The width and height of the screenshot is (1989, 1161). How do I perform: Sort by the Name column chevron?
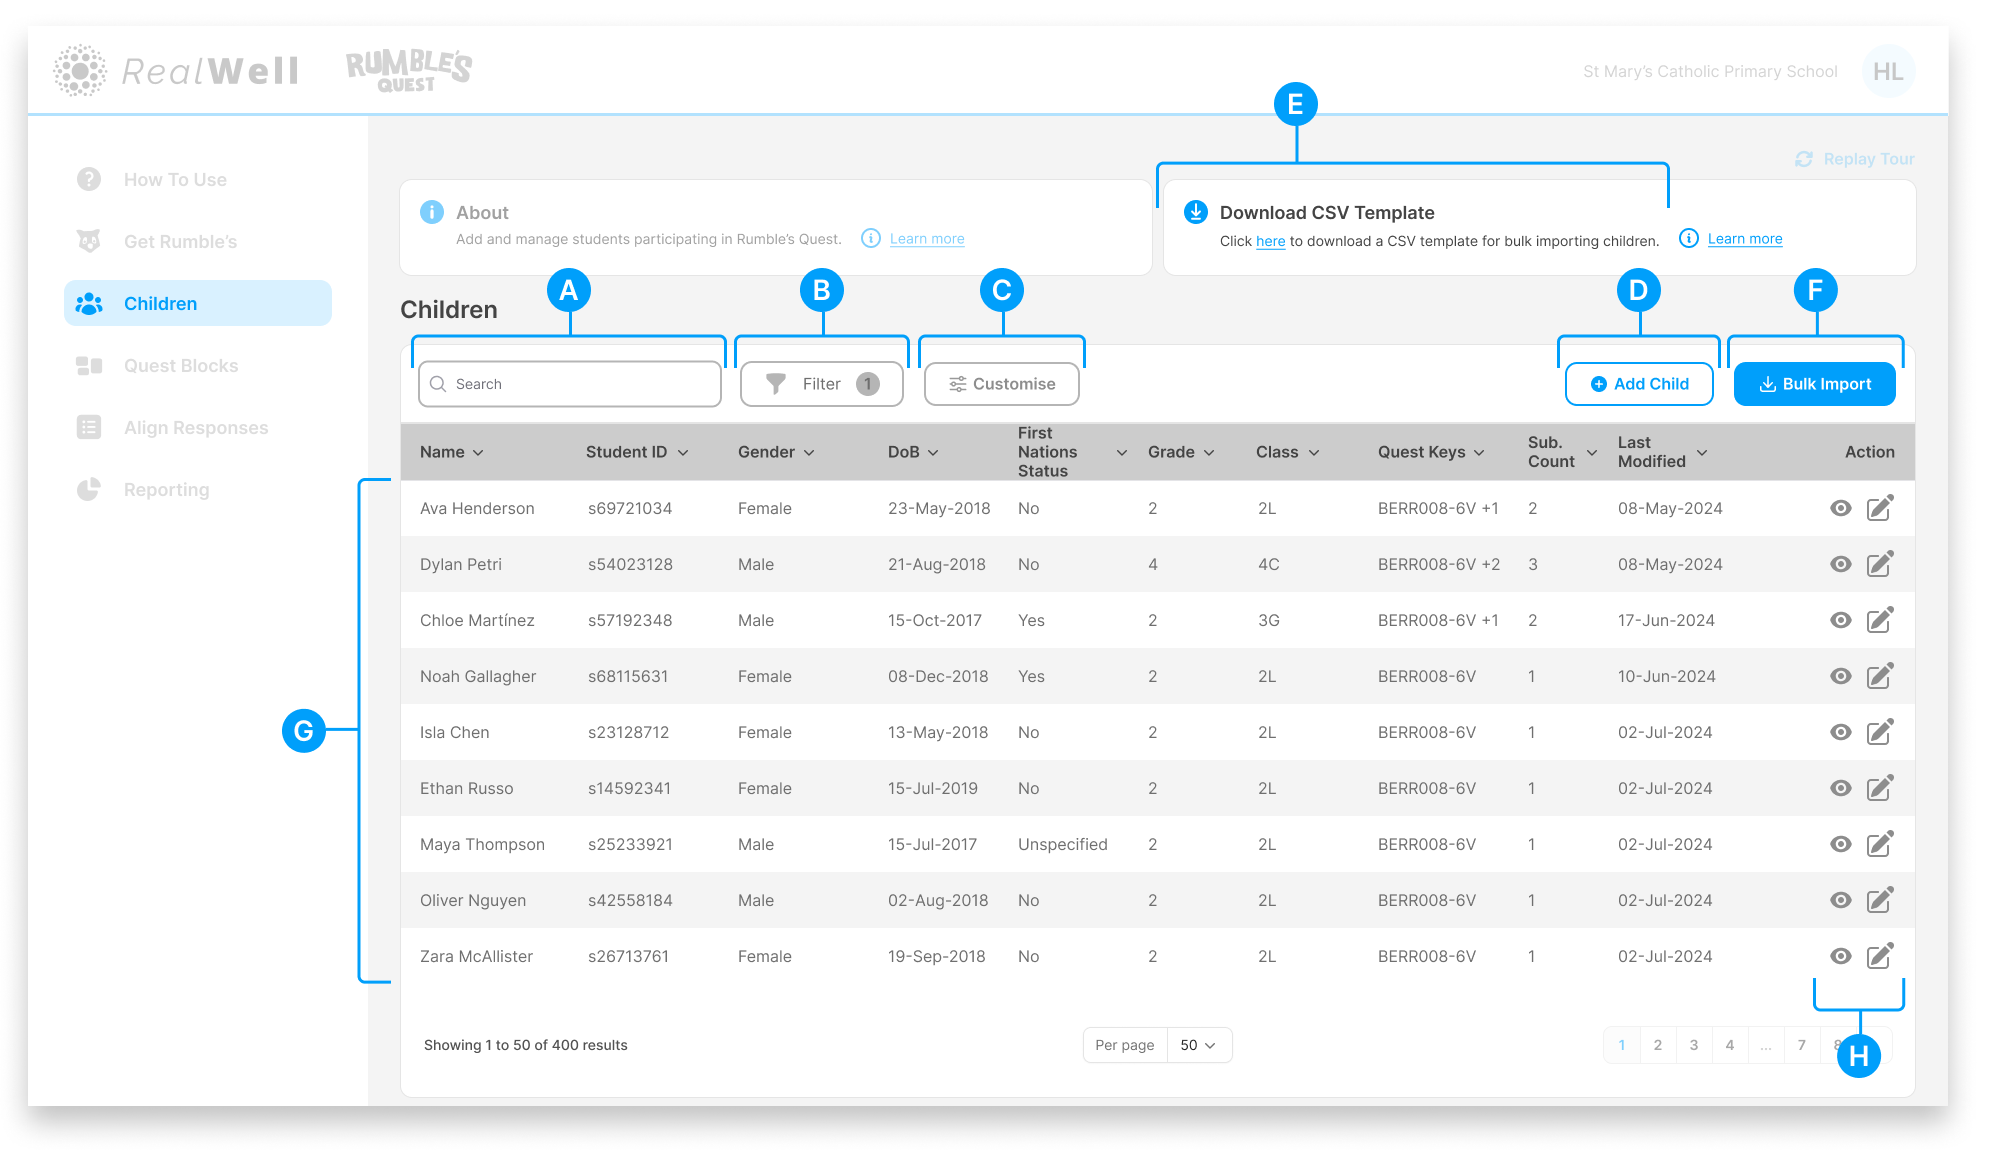(478, 453)
